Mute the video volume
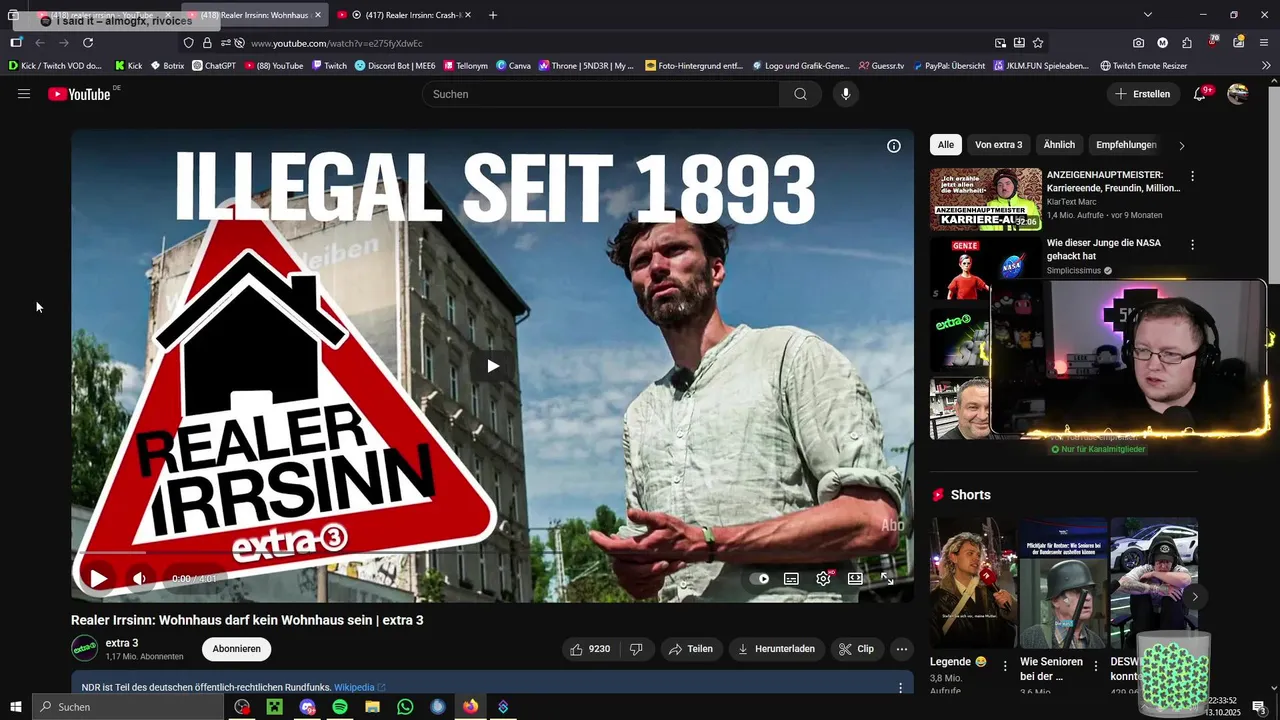The image size is (1280, 720). [x=139, y=578]
